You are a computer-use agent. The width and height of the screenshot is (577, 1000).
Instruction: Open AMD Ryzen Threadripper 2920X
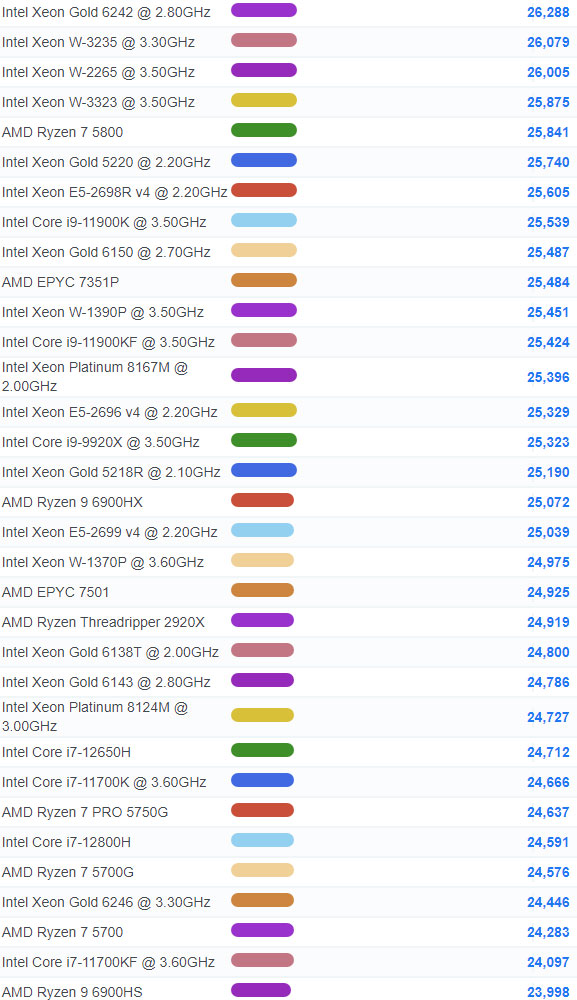[x=103, y=622]
